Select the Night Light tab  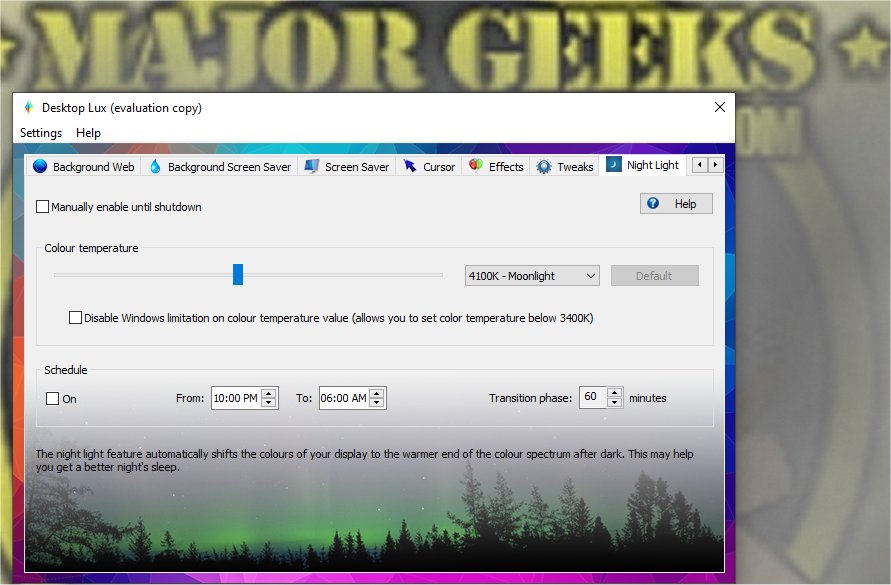[x=643, y=165]
